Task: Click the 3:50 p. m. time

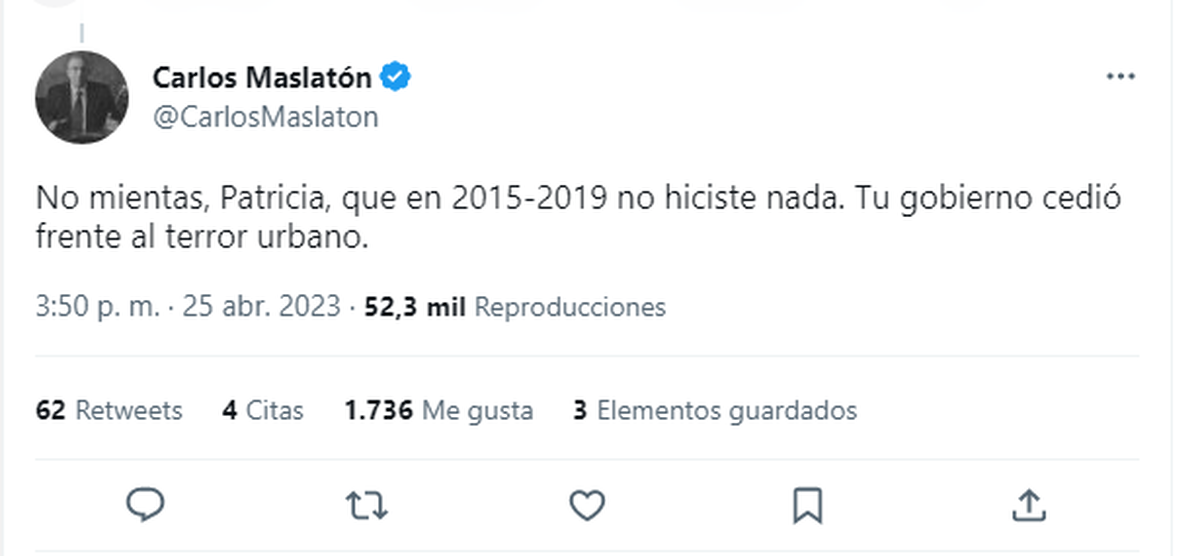Action: point(97,307)
